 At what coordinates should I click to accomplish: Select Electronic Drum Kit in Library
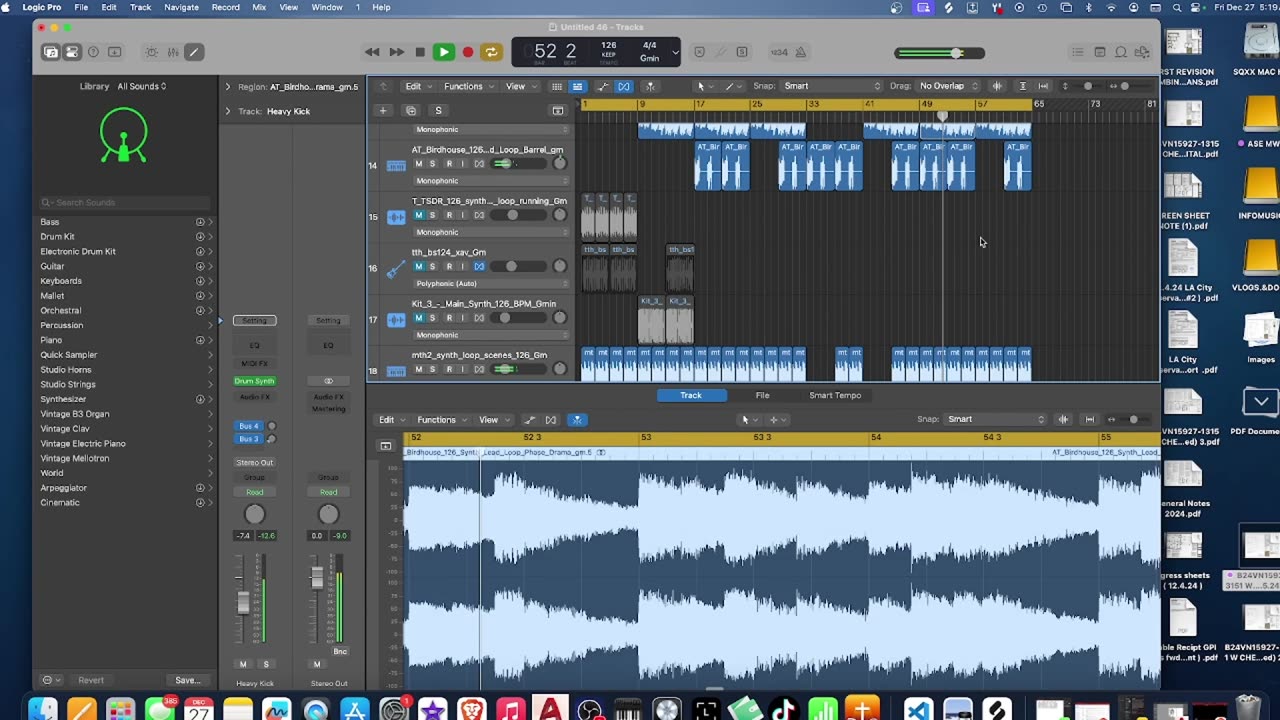click(78, 251)
